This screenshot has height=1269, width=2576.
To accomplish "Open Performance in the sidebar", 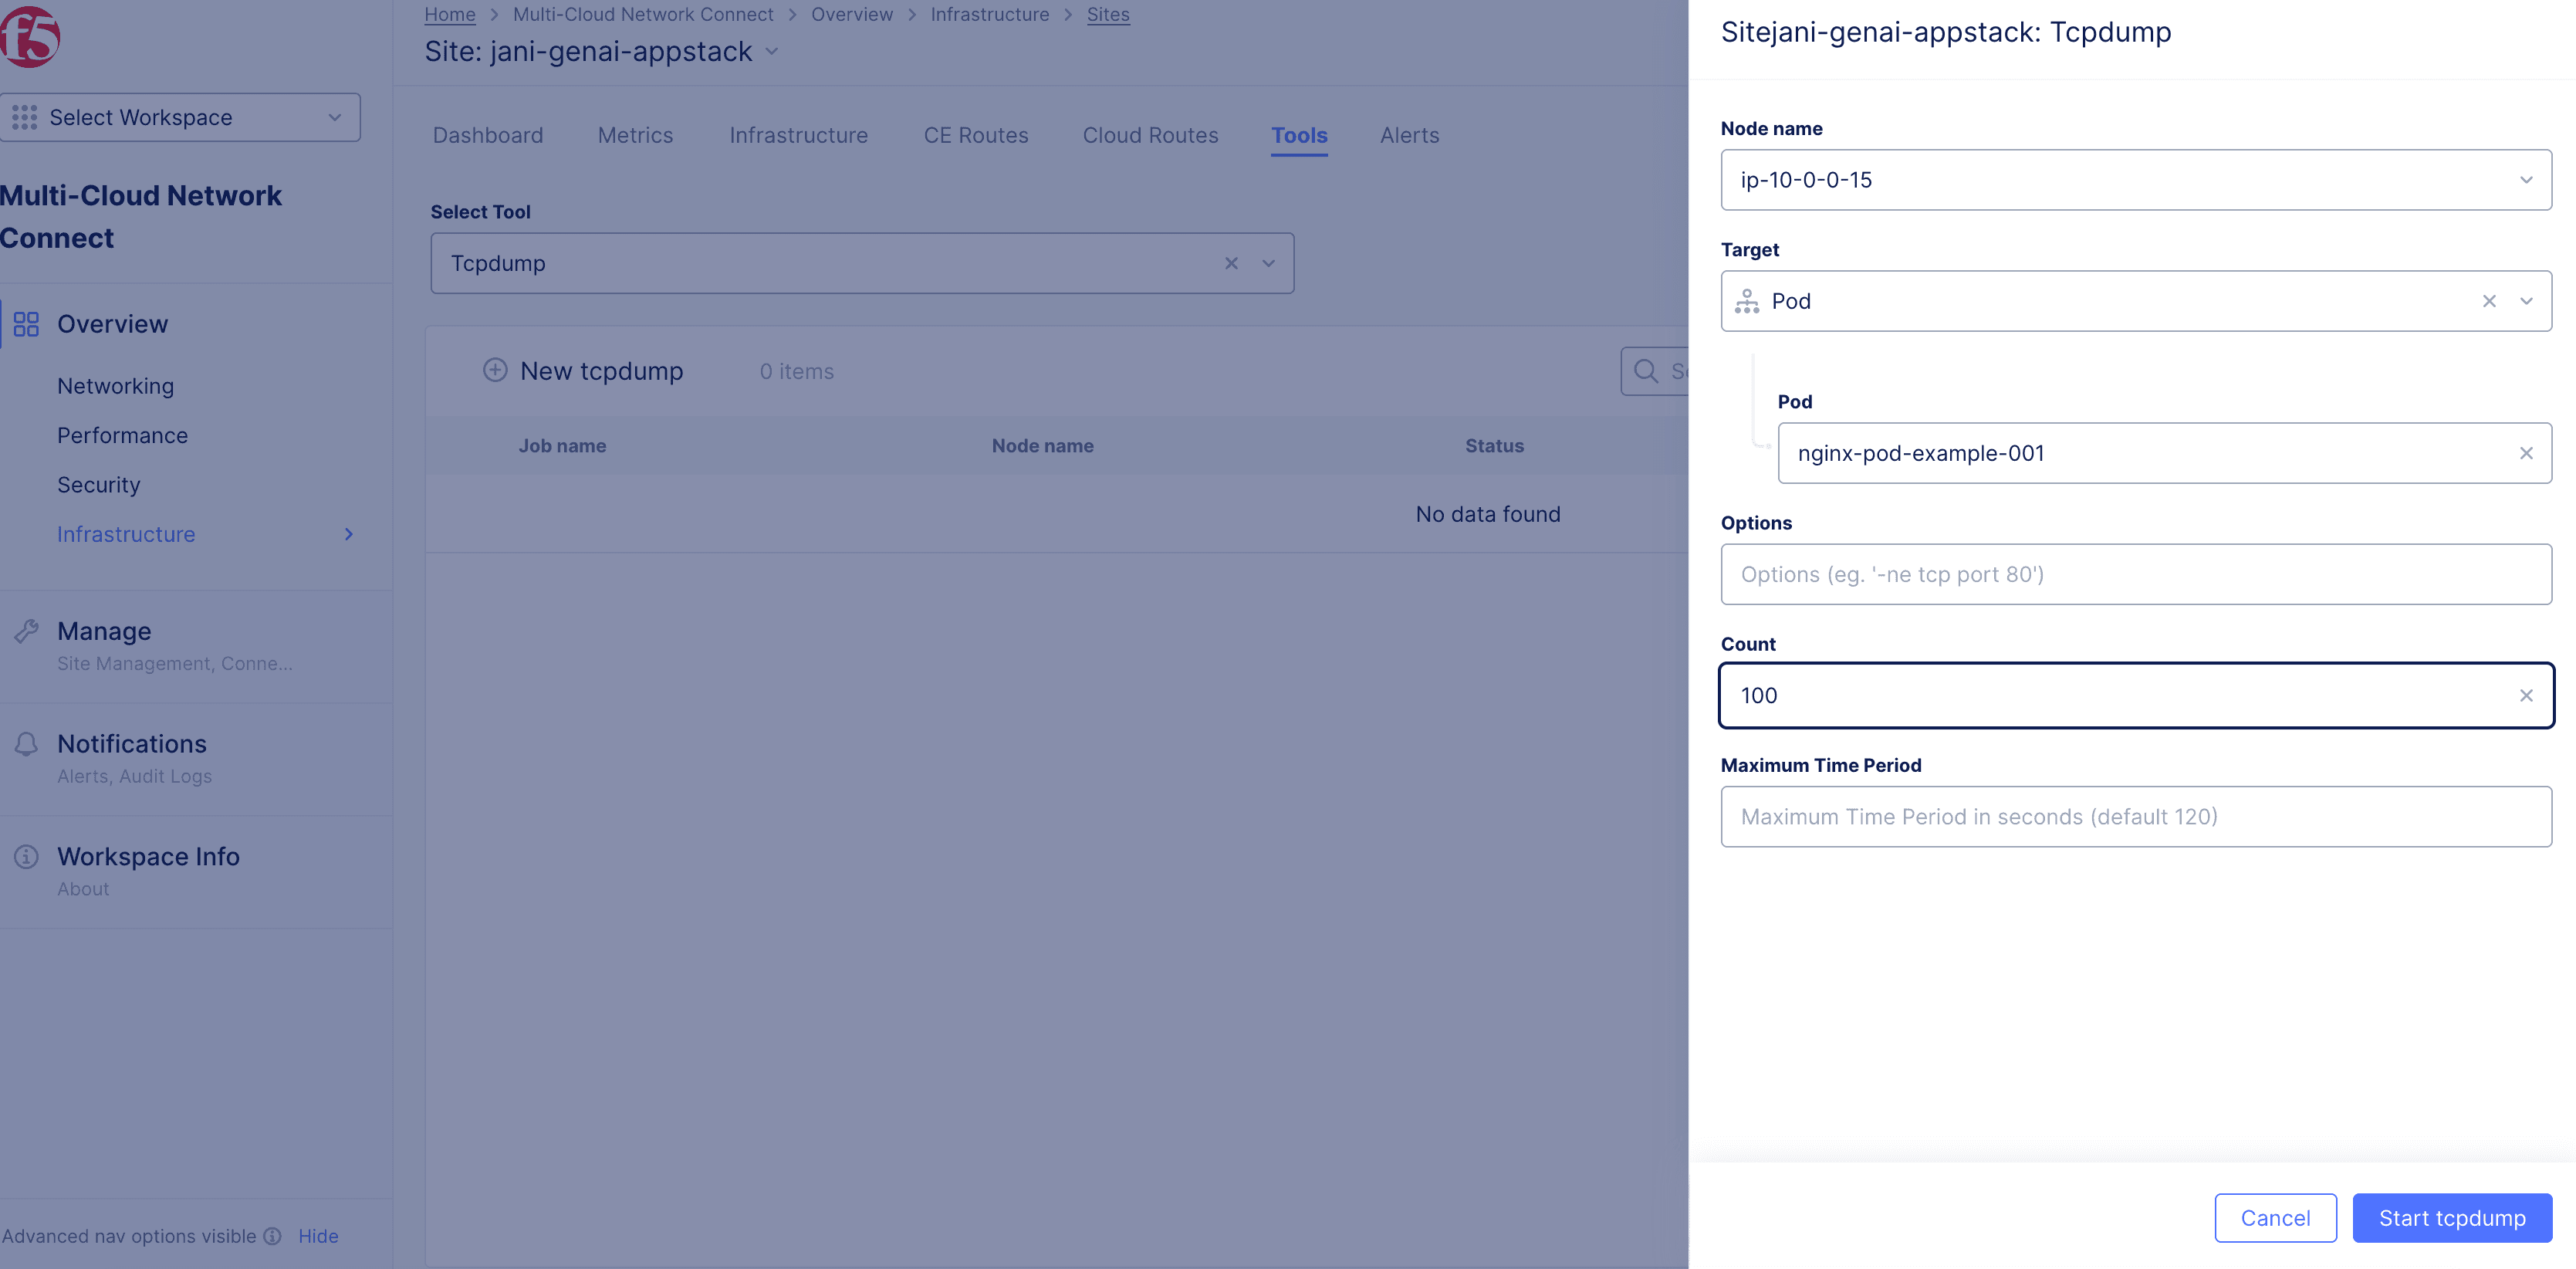I will [122, 435].
